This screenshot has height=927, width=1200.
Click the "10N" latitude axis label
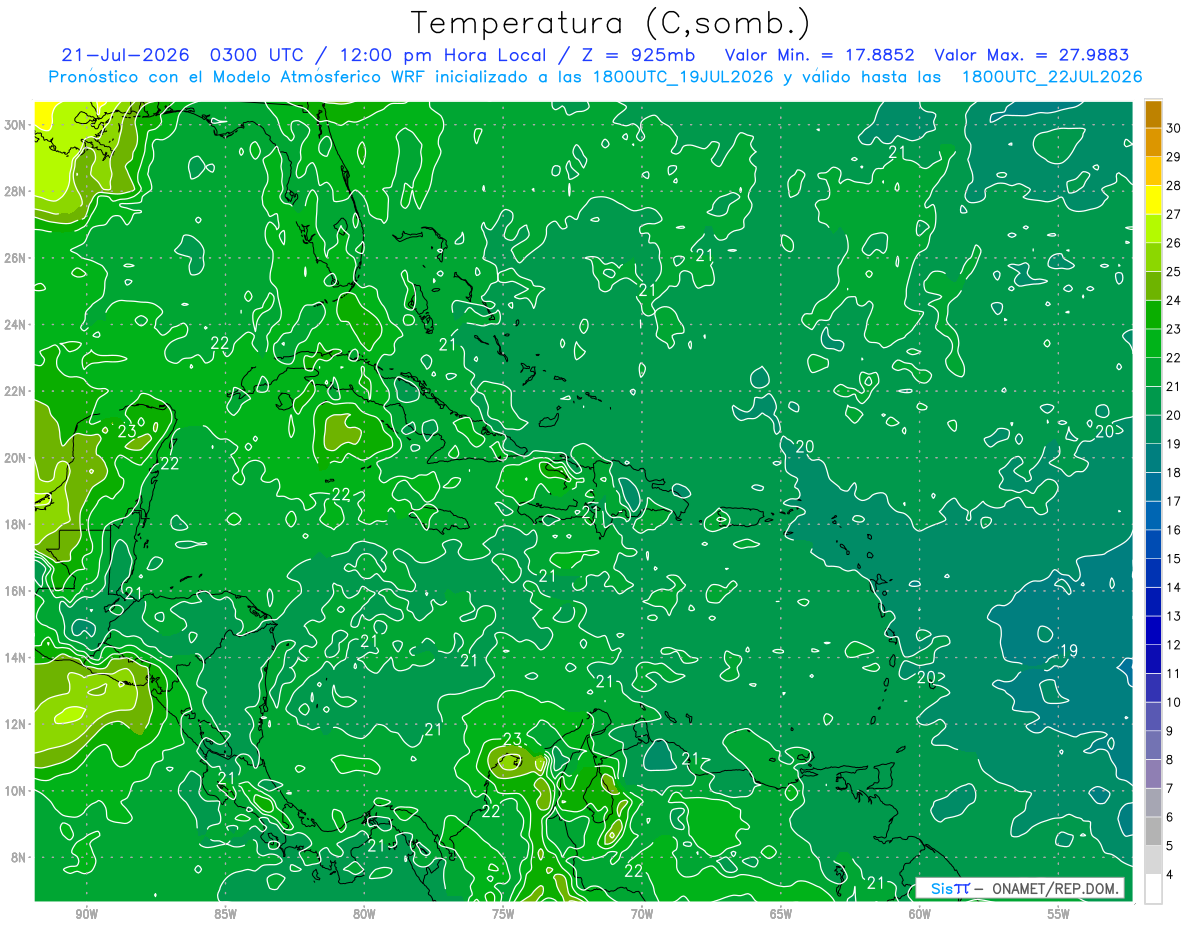[x=17, y=791]
